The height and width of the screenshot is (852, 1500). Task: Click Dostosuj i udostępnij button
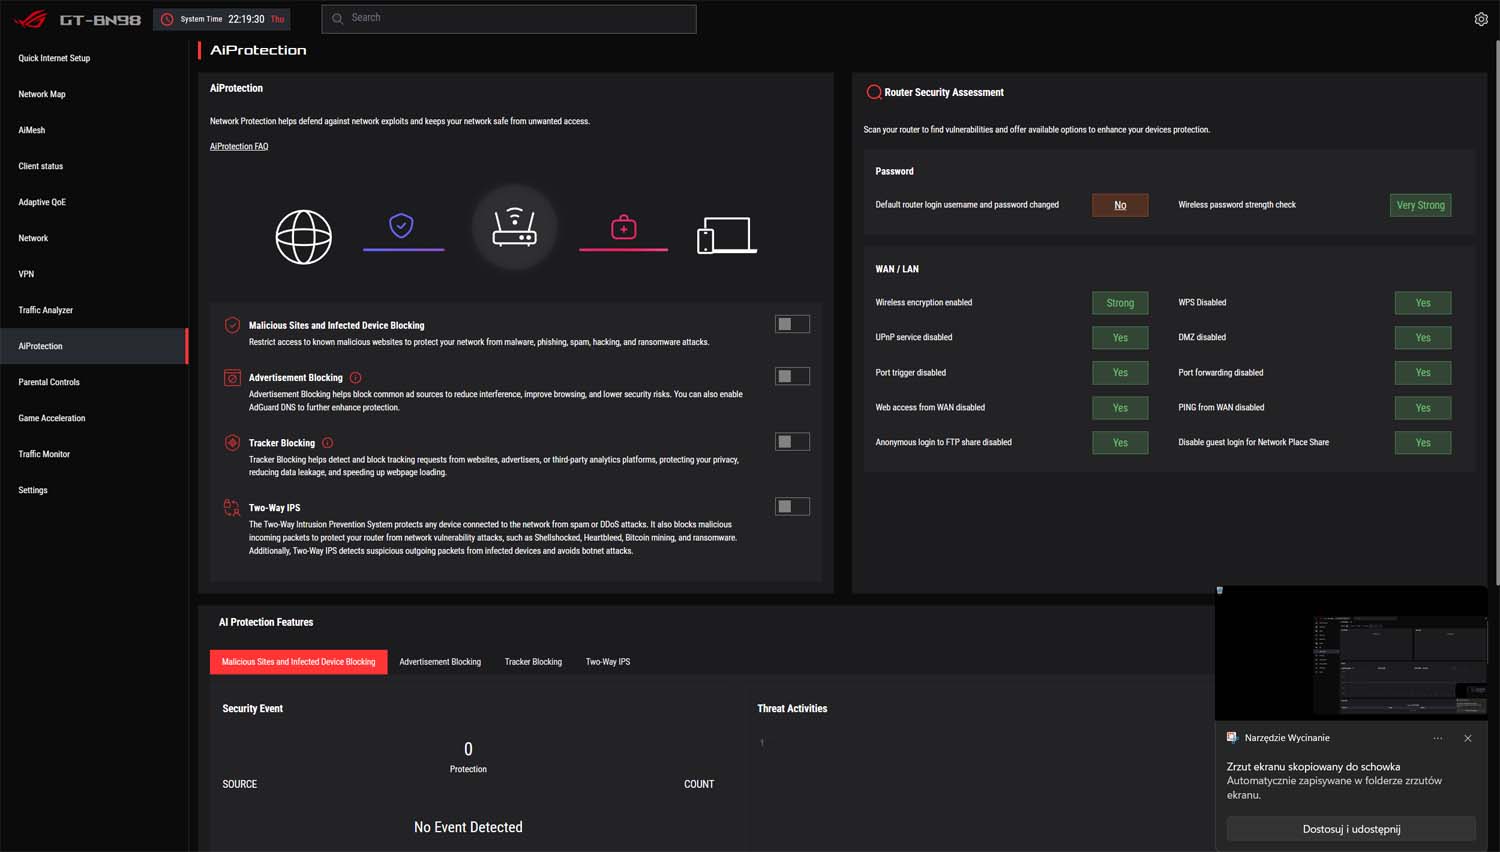click(x=1351, y=829)
